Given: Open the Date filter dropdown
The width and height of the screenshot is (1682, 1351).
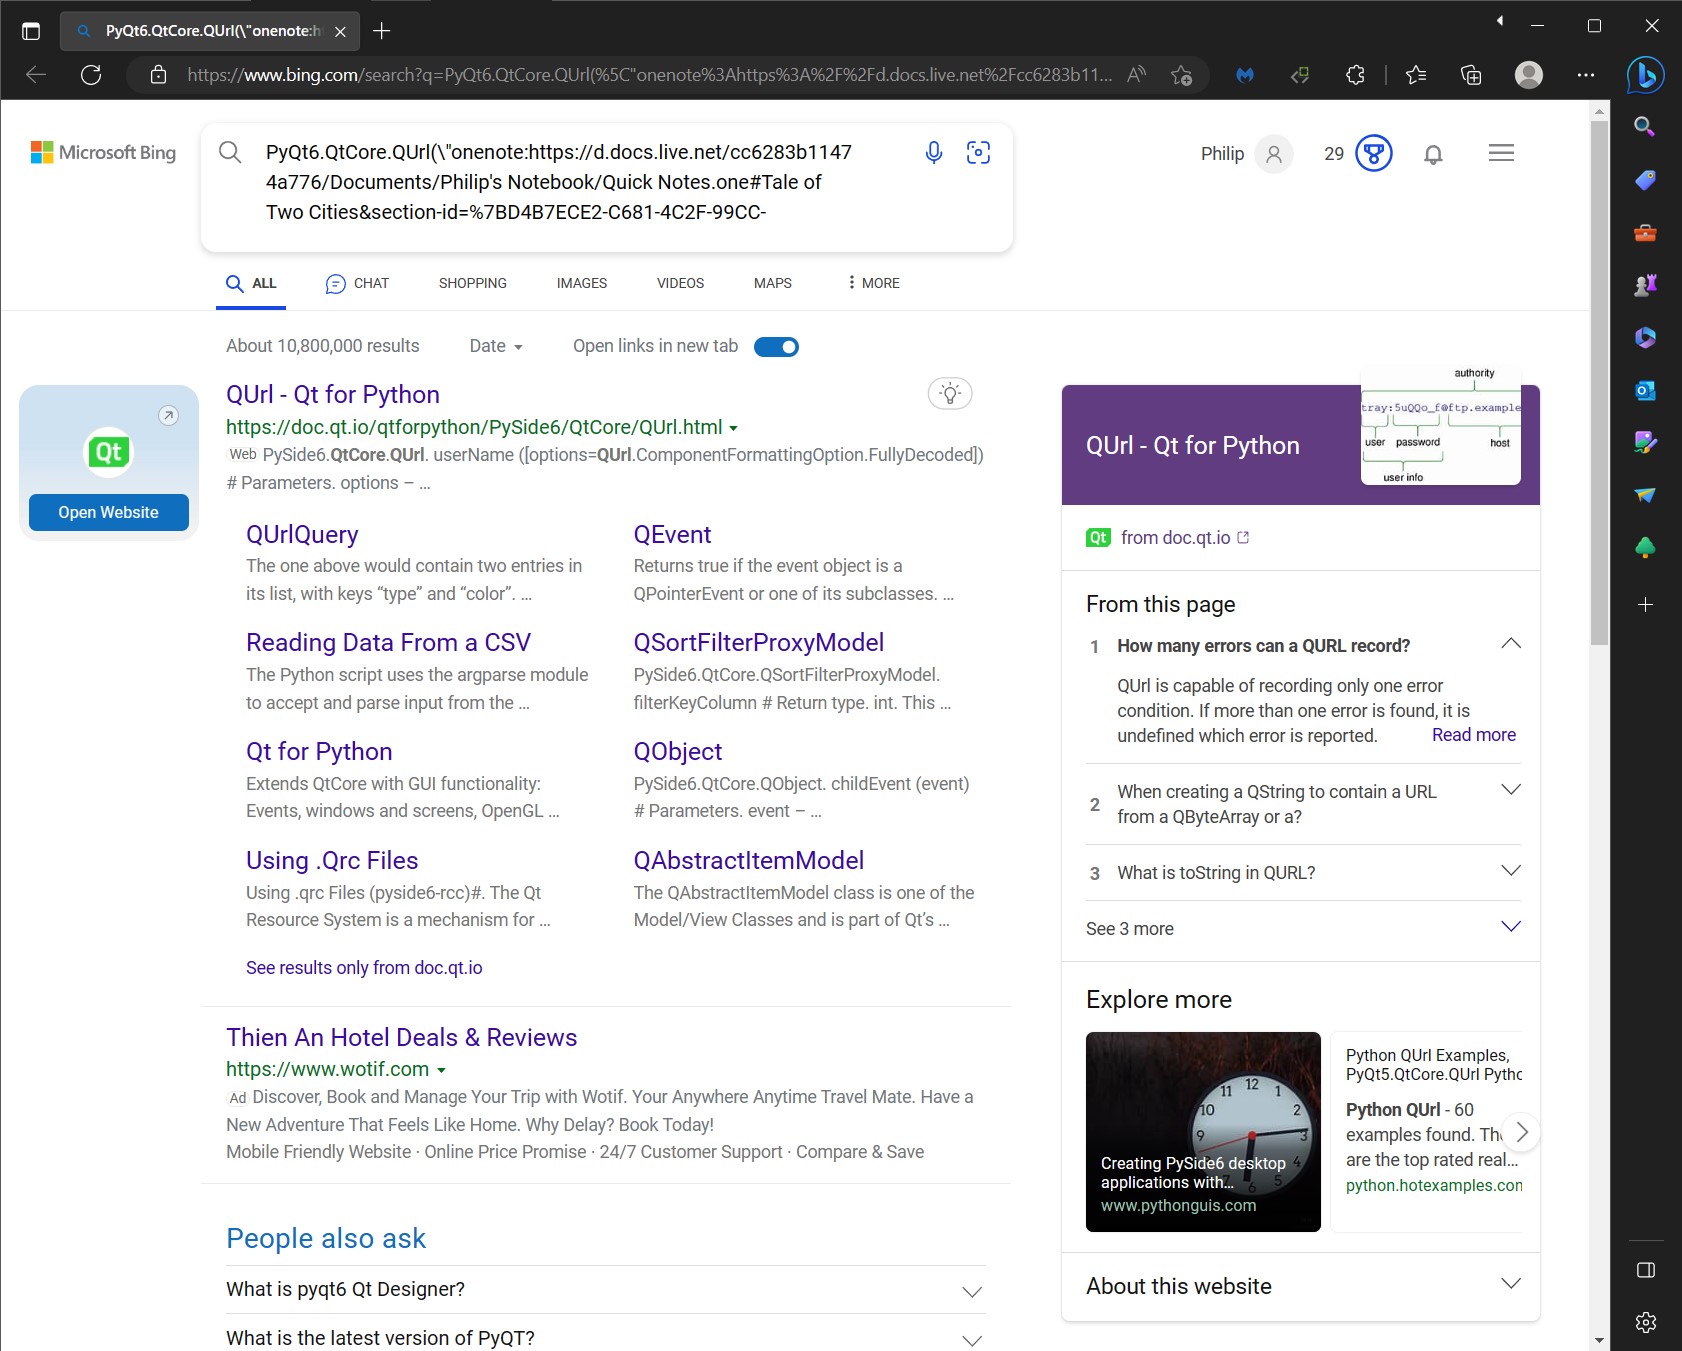Looking at the screenshot, I should pyautogui.click(x=496, y=346).
